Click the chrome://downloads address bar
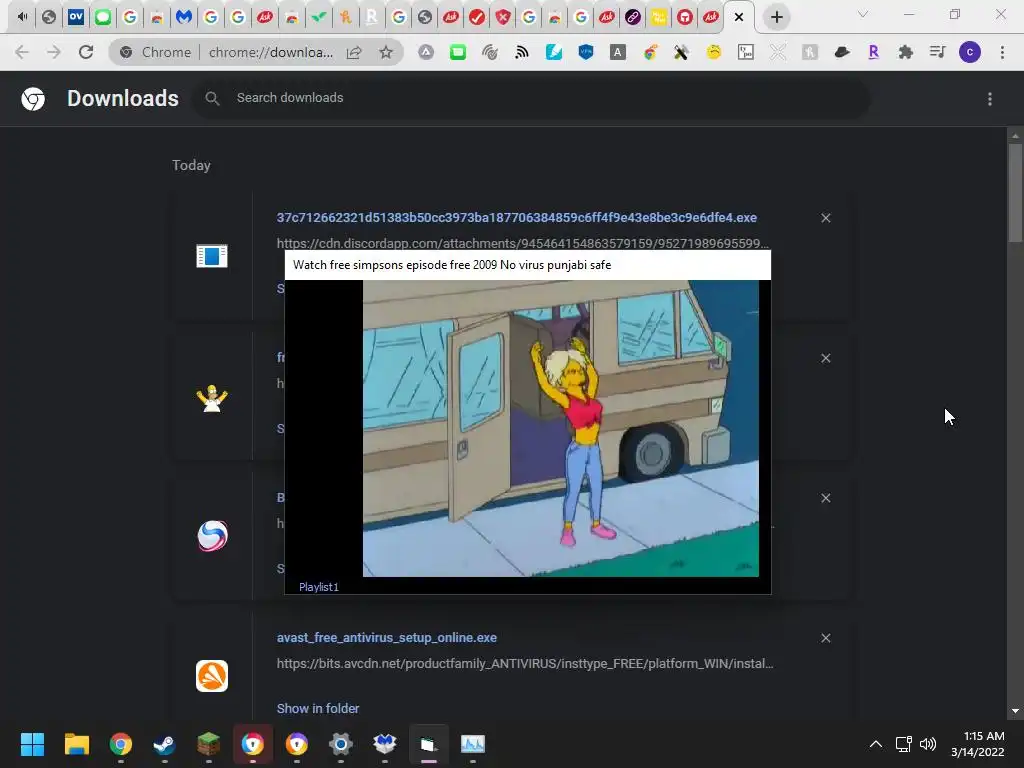This screenshot has height=768, width=1024. (x=270, y=52)
